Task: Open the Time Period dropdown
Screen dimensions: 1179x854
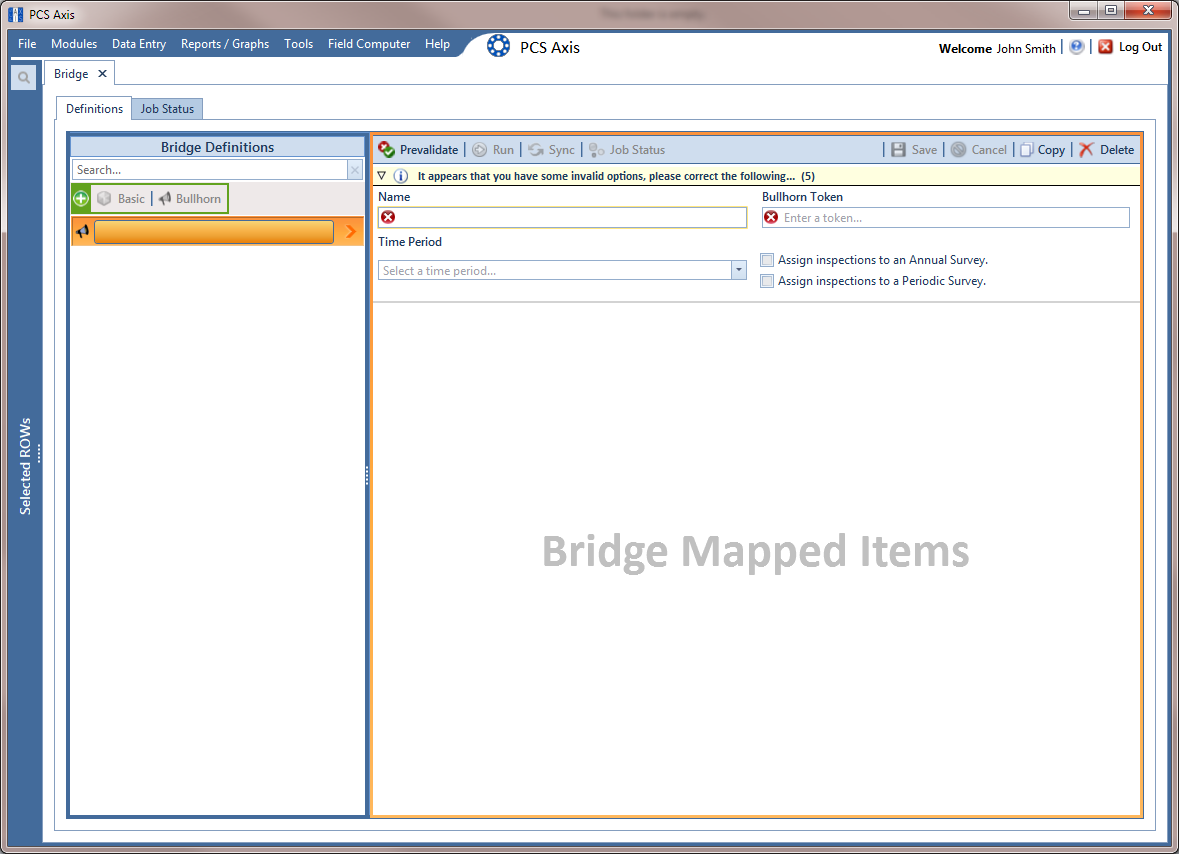Action: pos(738,270)
